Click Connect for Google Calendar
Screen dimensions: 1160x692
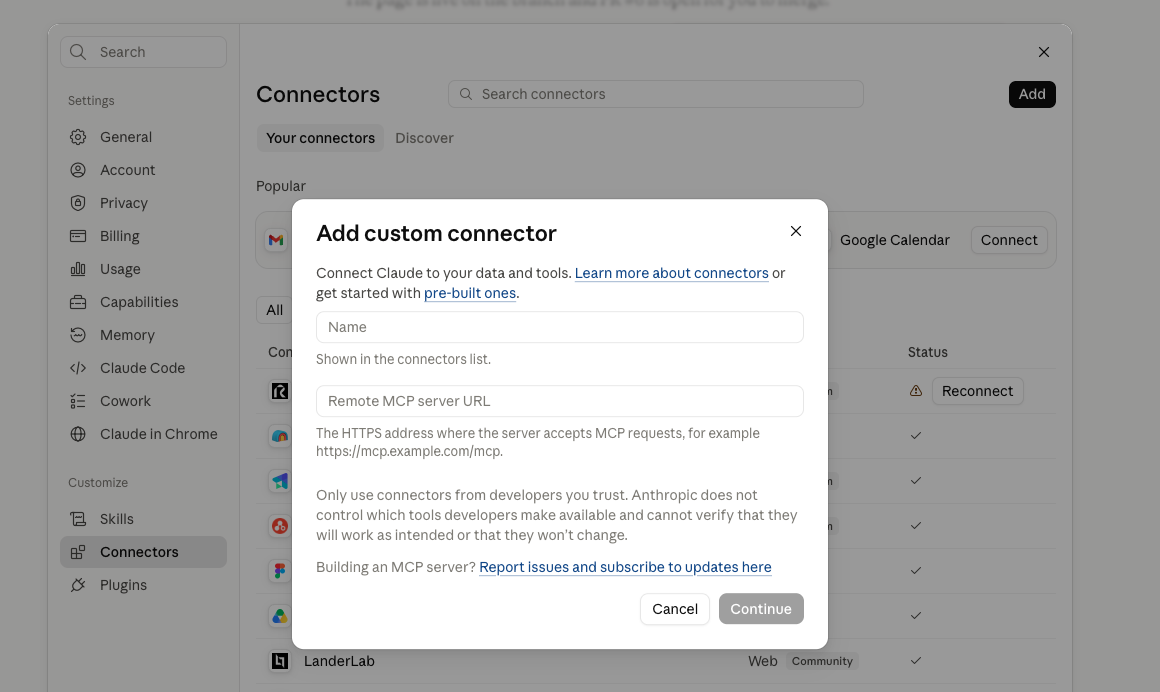[1009, 240]
